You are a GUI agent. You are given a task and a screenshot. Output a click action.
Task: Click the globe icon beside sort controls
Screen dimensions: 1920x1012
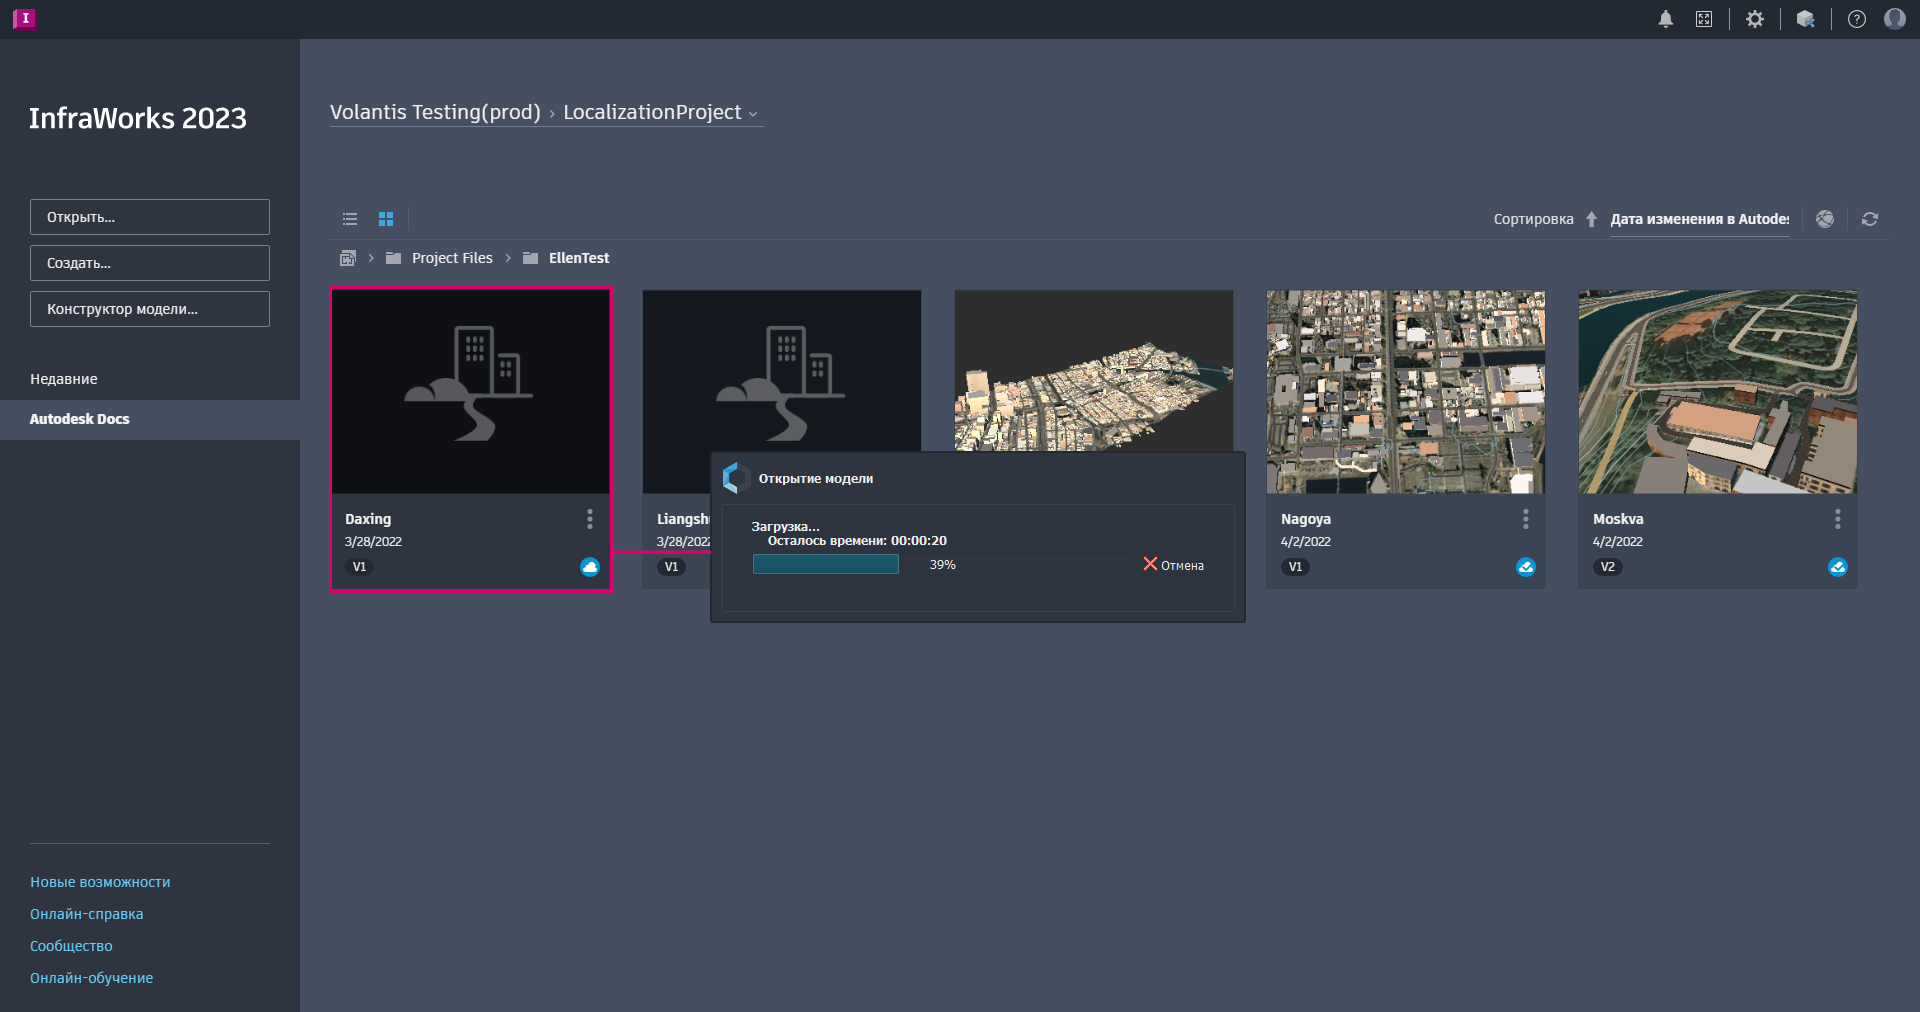tap(1825, 219)
